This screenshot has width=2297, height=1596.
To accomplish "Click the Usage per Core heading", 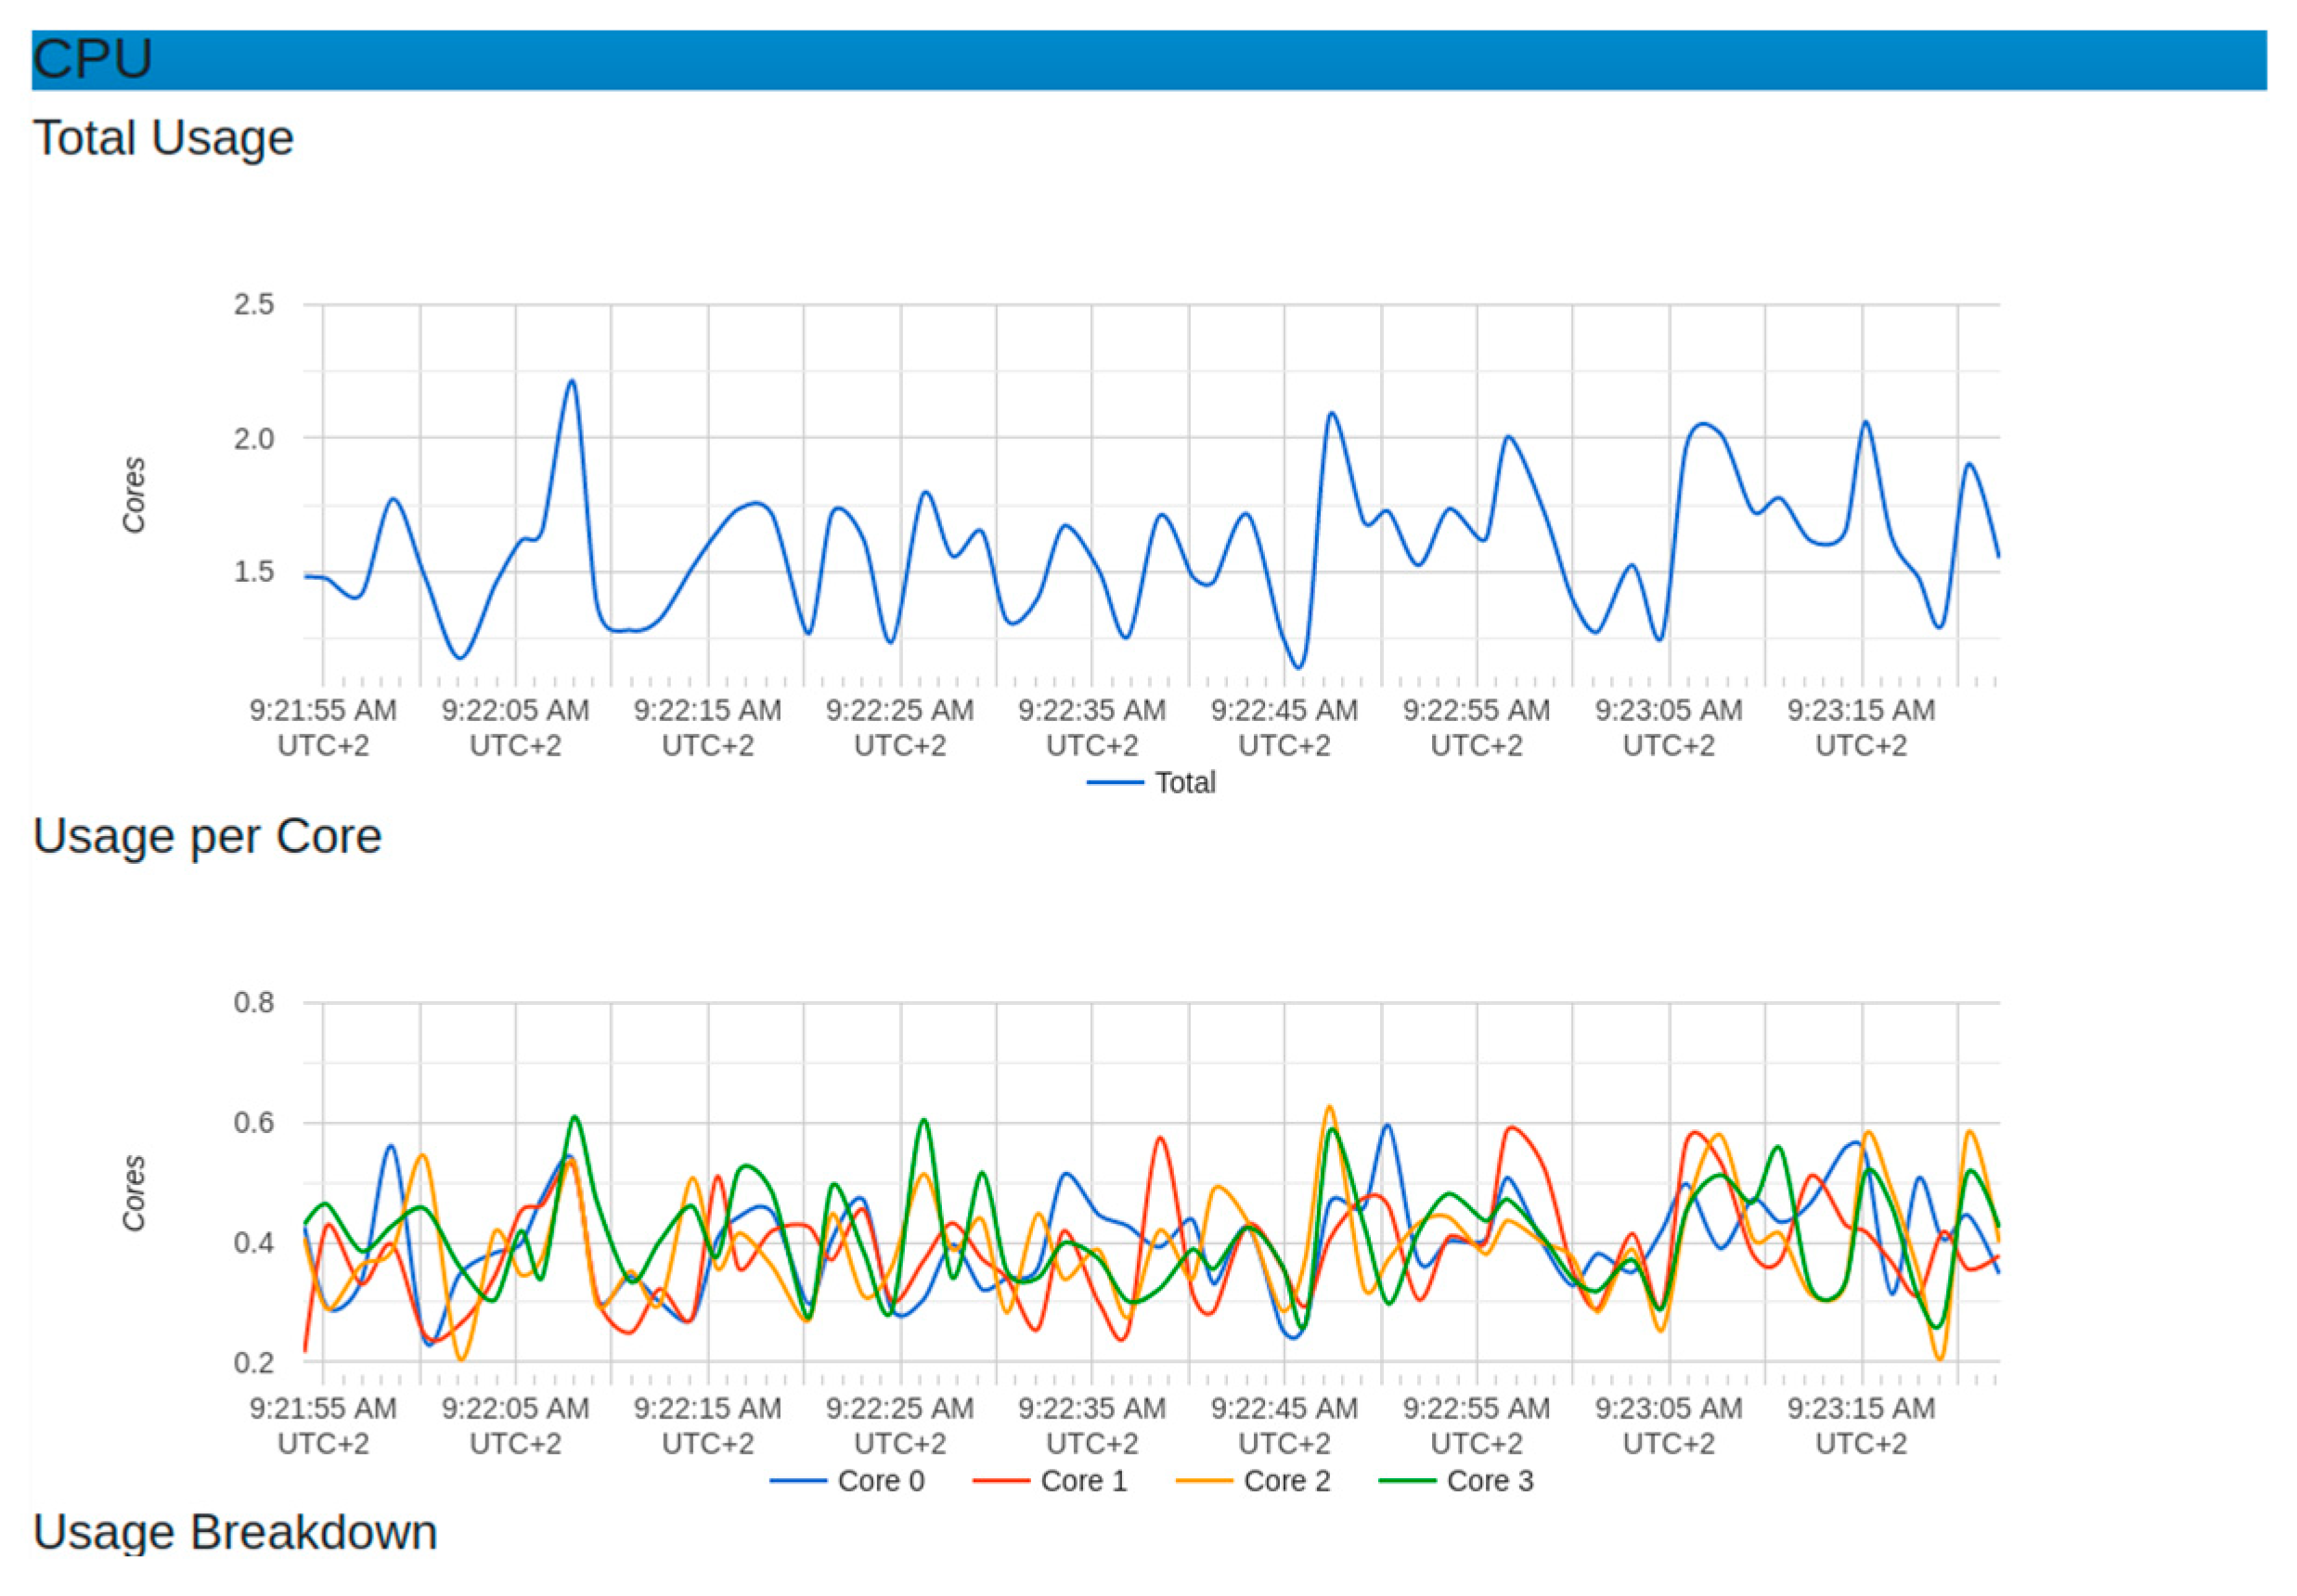I will pos(207,836).
